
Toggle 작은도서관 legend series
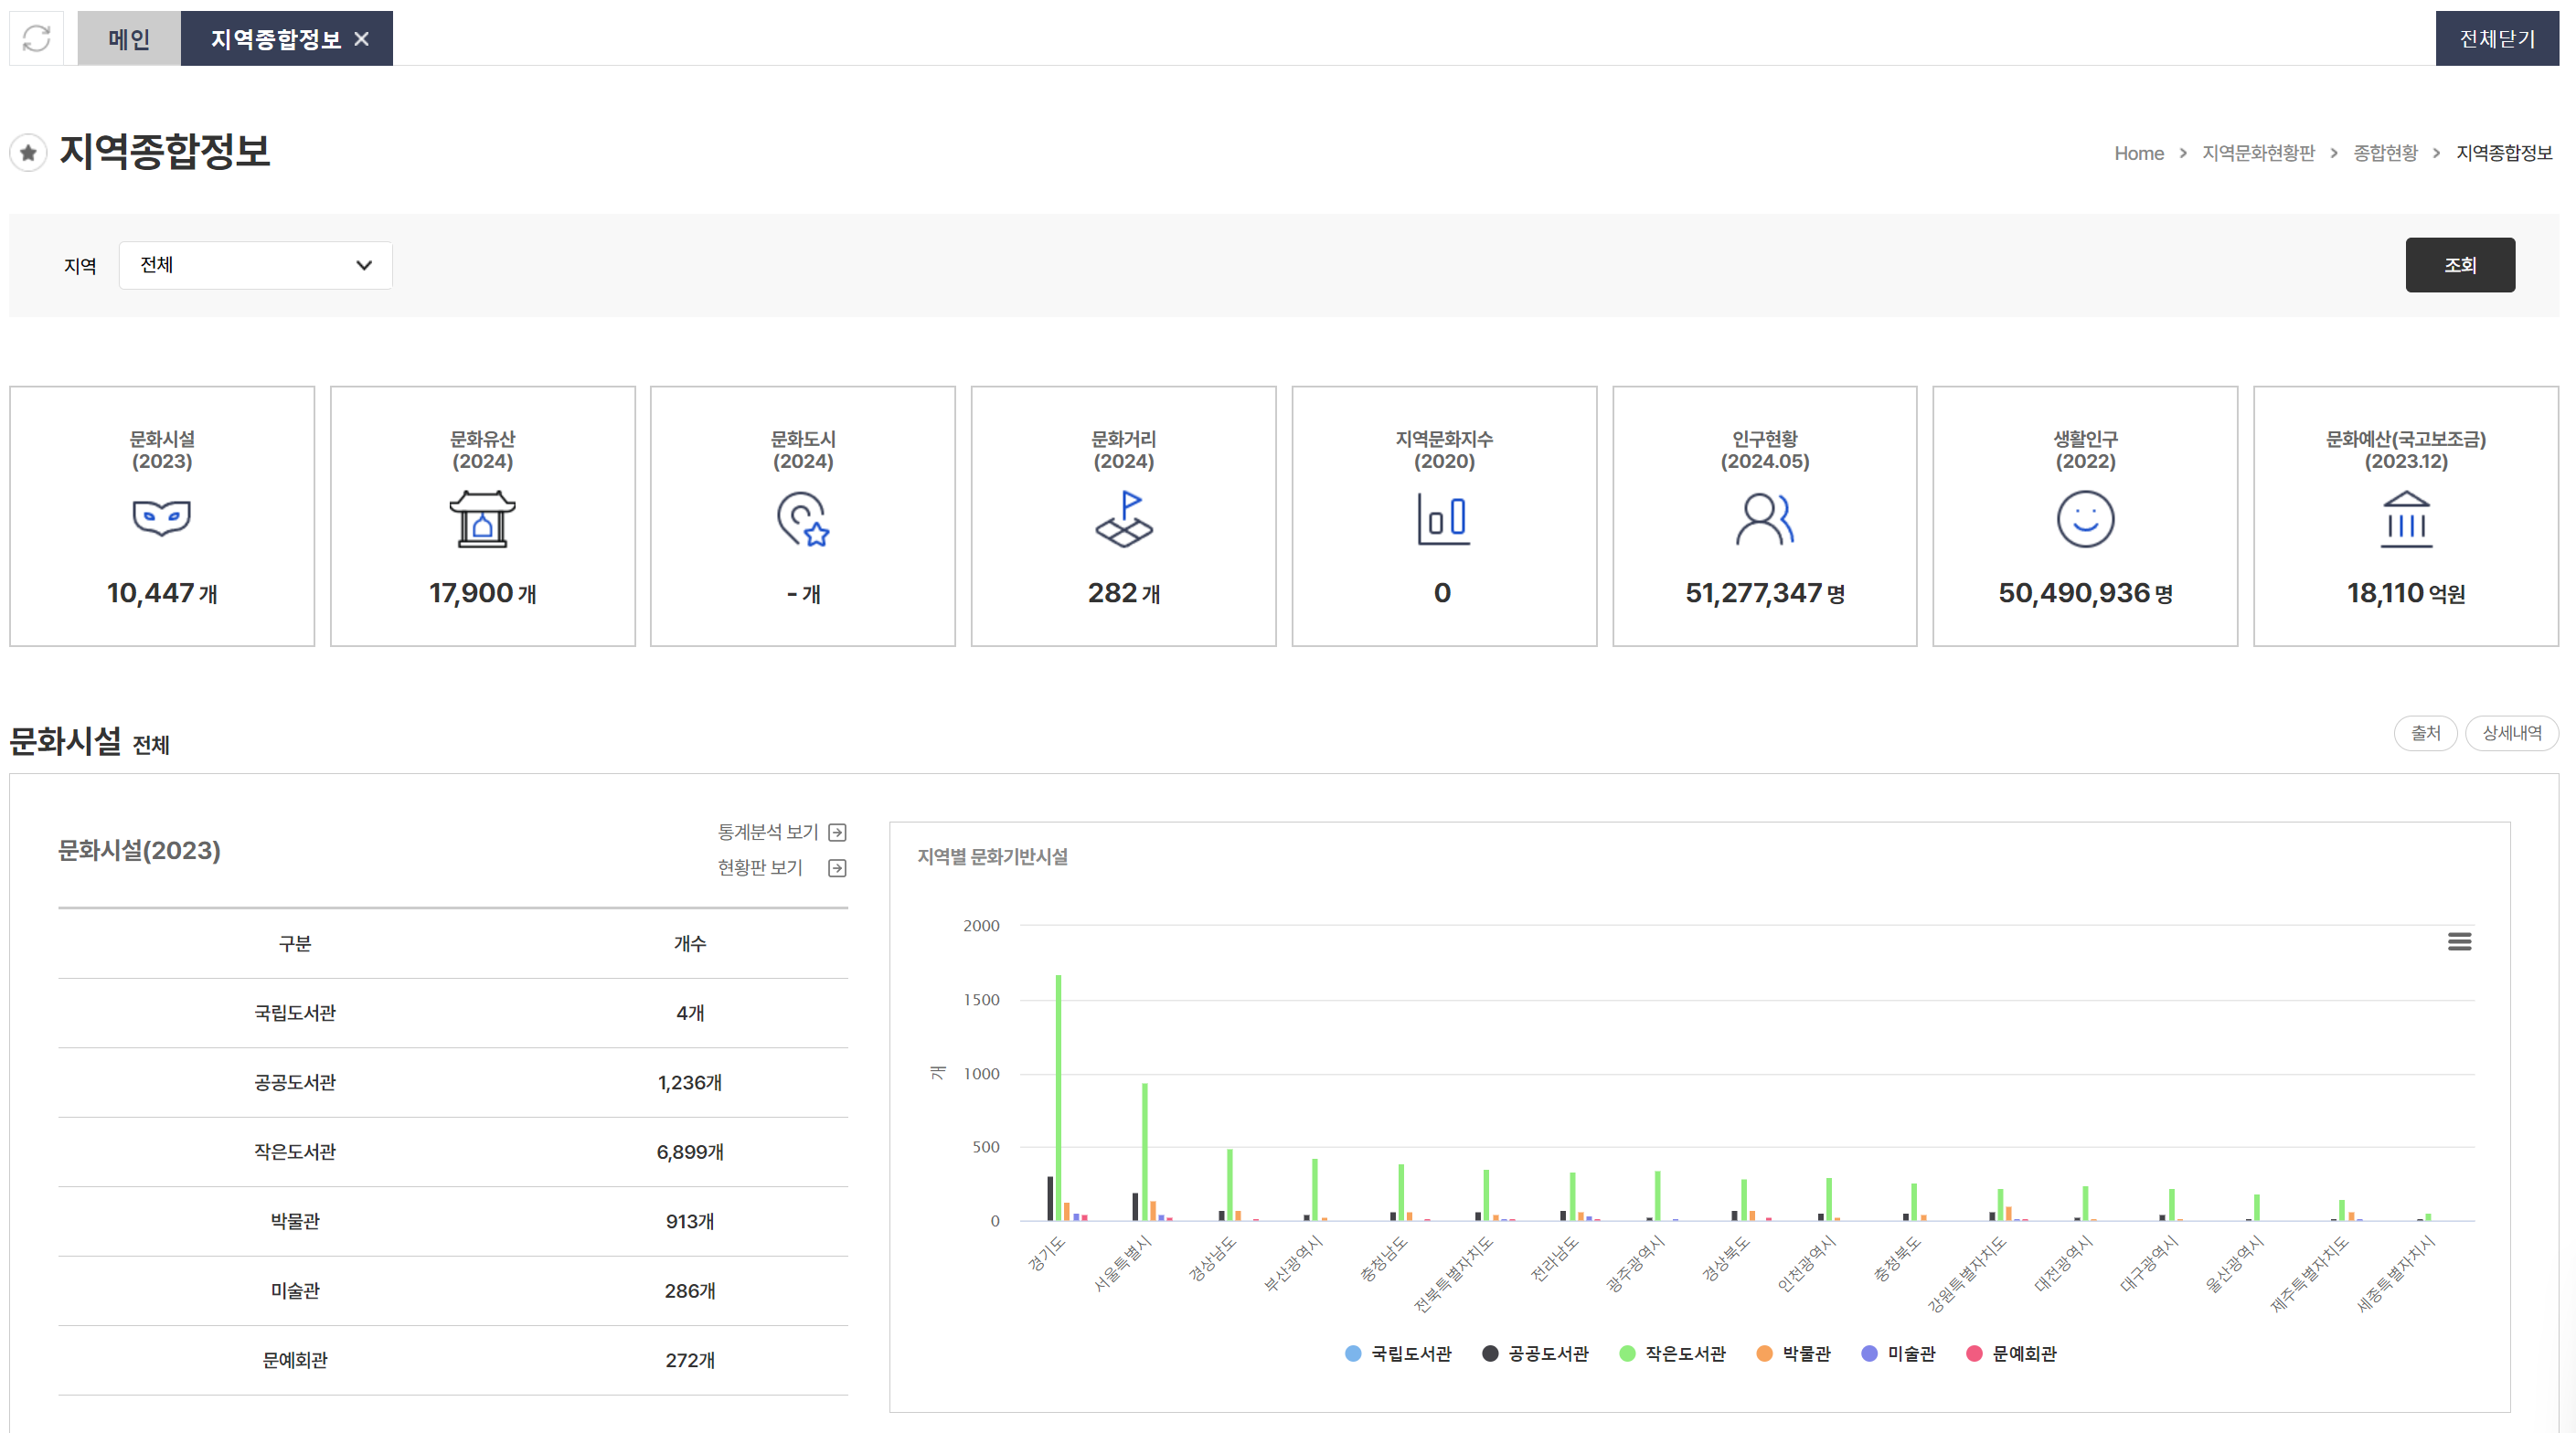click(x=1671, y=1353)
